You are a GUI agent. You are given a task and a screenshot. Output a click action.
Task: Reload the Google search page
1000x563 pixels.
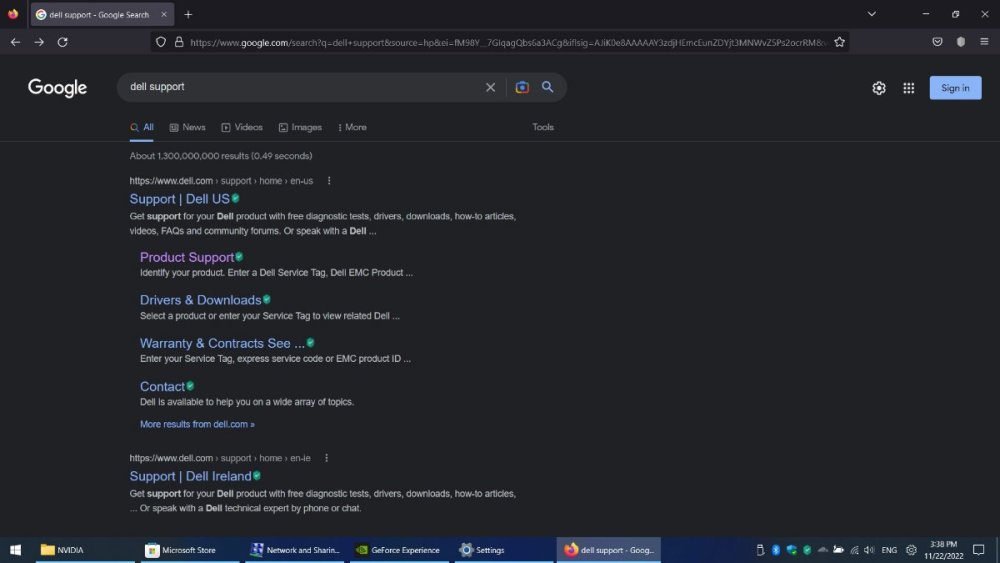62,42
